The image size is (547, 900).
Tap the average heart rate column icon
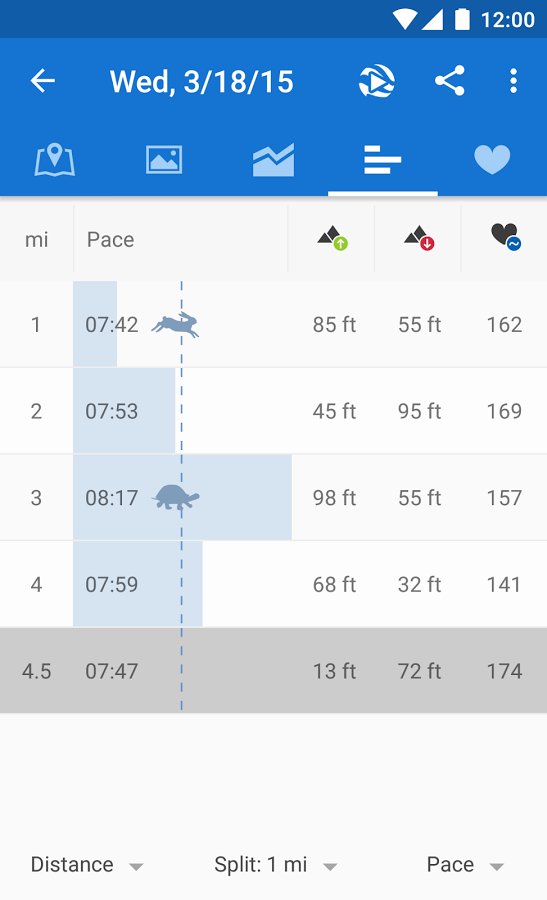tap(506, 236)
